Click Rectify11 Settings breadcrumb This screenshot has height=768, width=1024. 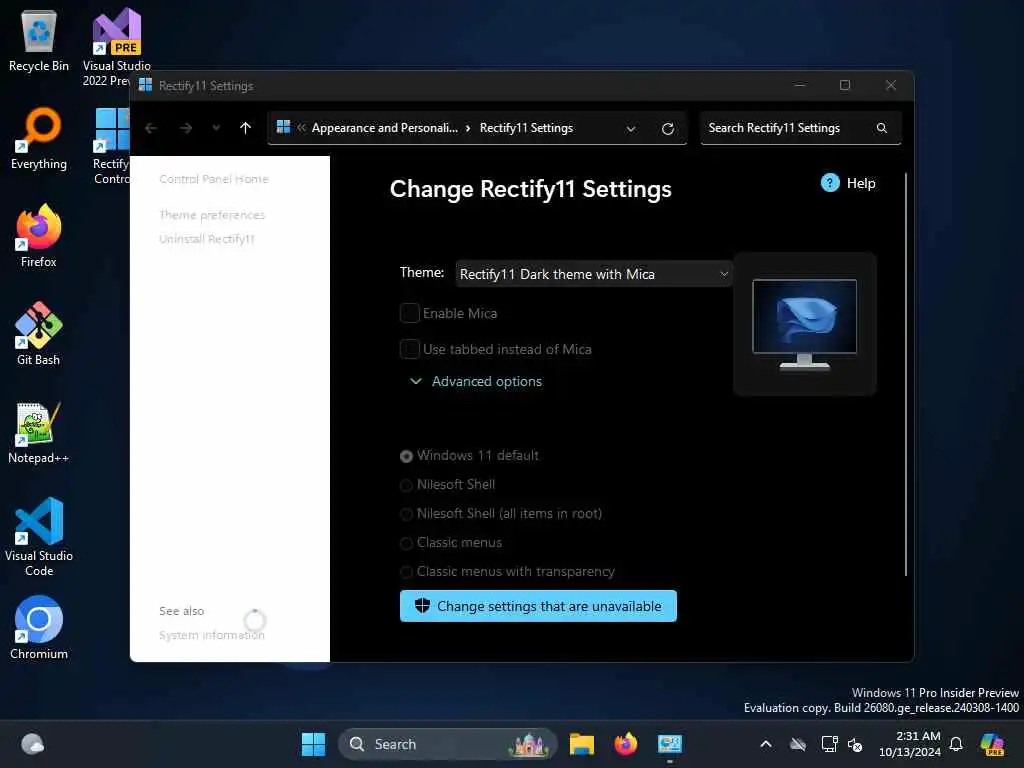(526, 128)
